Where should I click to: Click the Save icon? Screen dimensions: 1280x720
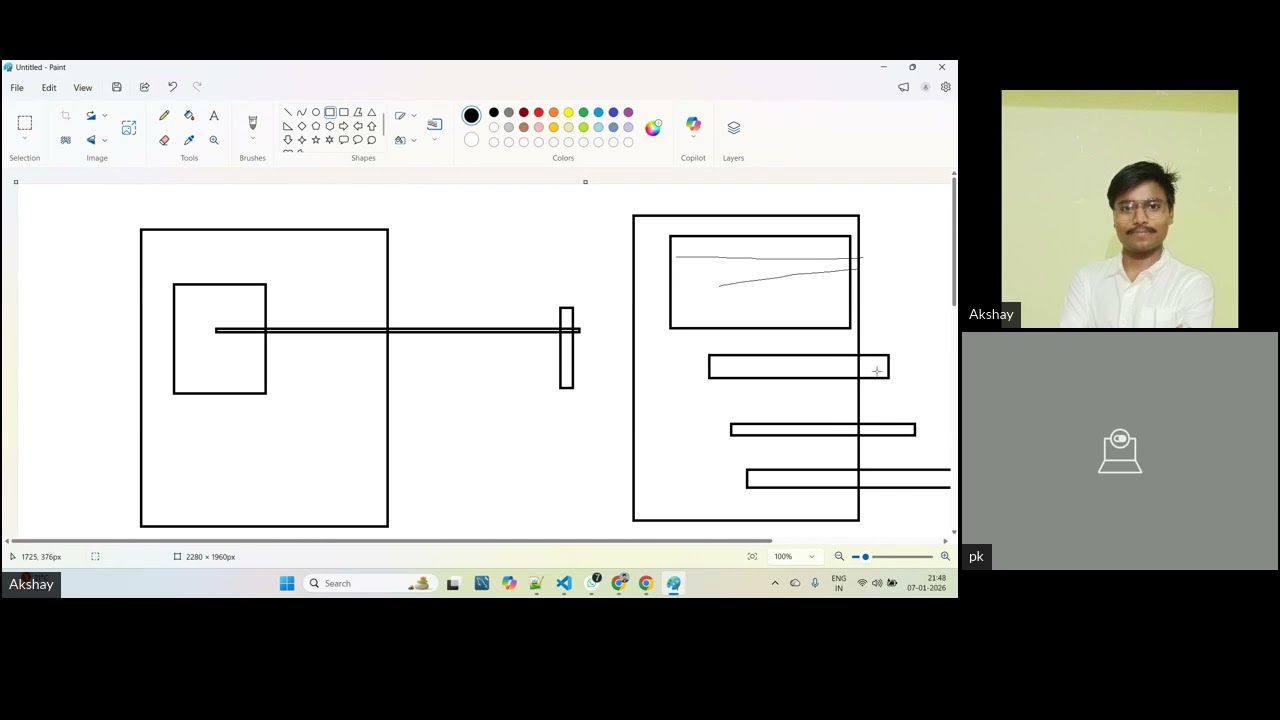[117, 88]
